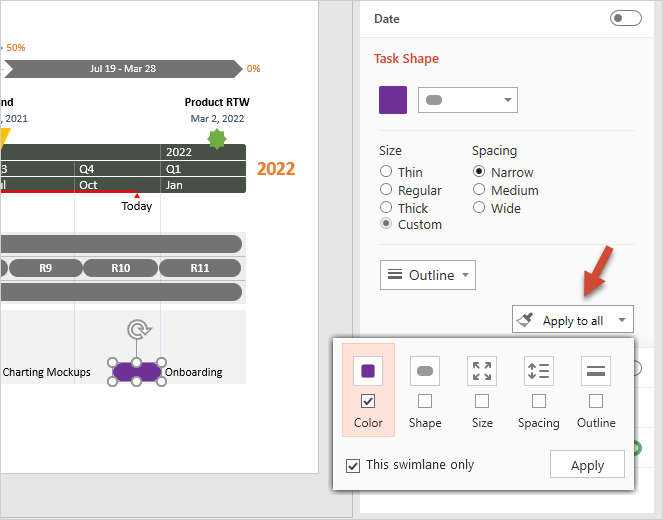The width and height of the screenshot is (663, 520).
Task: Click the paintbrush icon on Apply to all
Action: coord(526,320)
